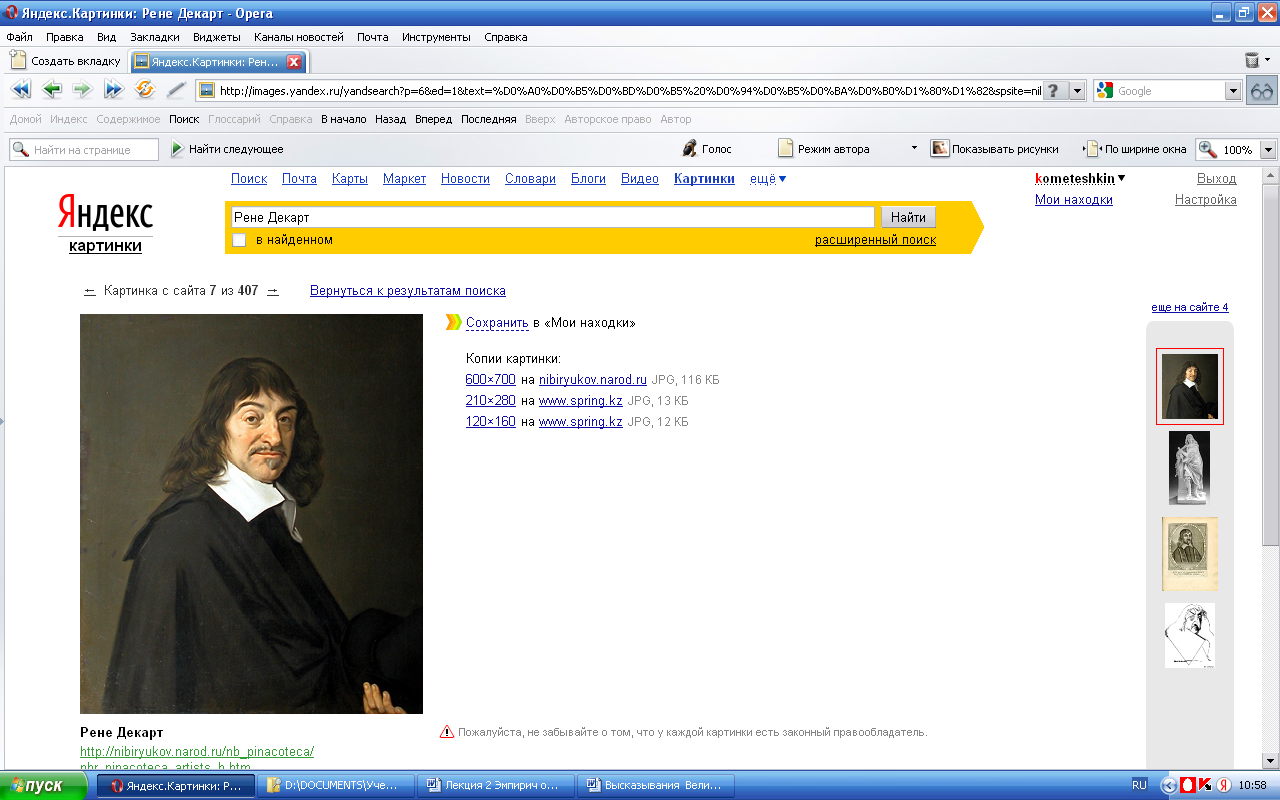The width and height of the screenshot is (1280, 800).
Task: Click the yellow arrows icon beside Сохранить
Action: point(454,322)
